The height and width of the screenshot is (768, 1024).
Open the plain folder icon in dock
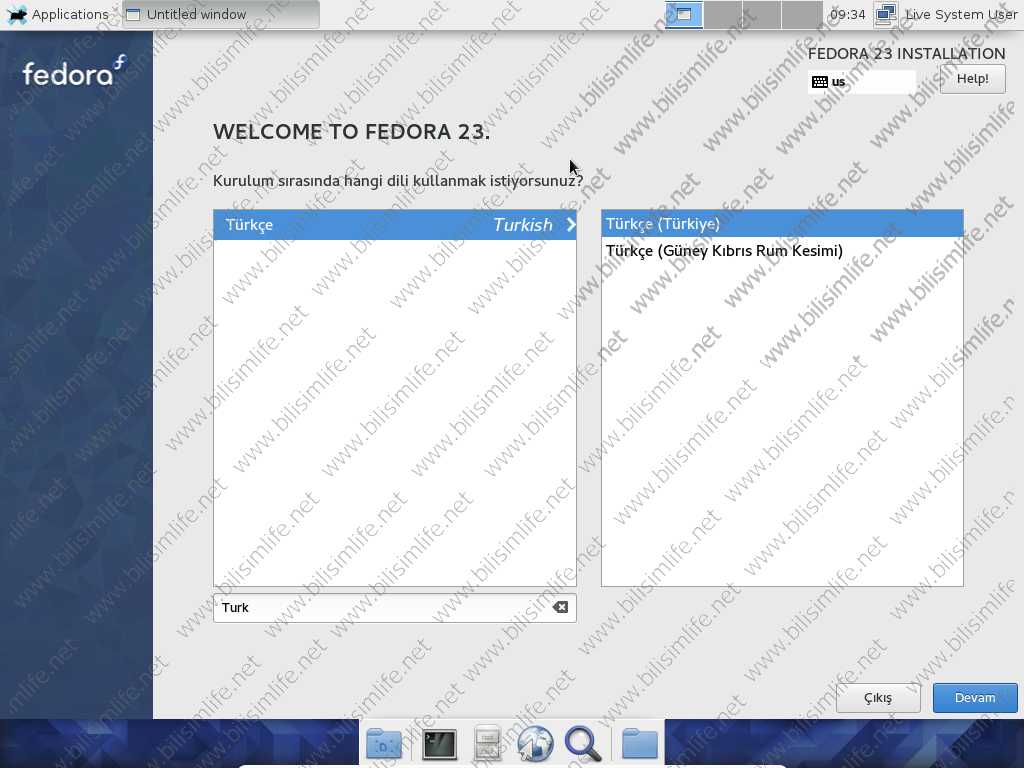(x=640, y=744)
